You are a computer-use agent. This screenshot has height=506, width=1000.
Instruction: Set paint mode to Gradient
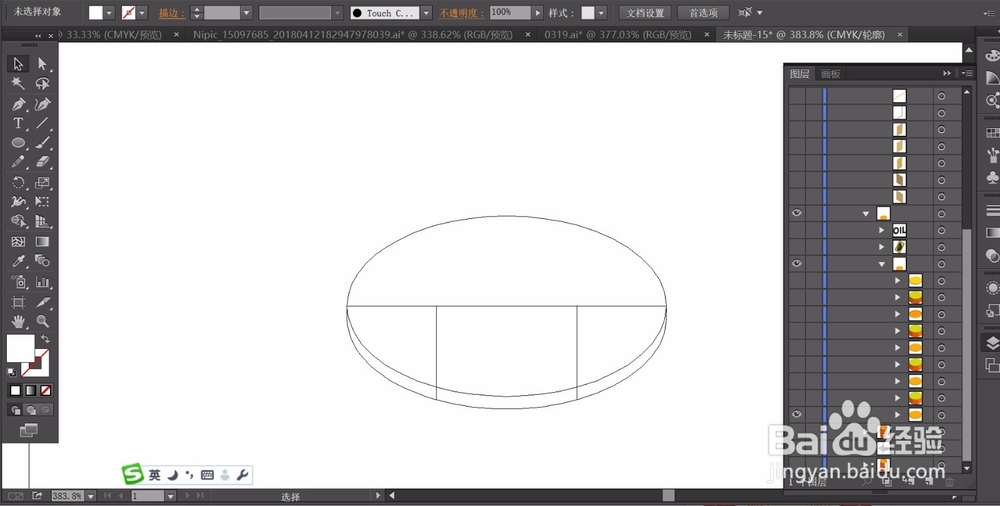[x=31, y=391]
